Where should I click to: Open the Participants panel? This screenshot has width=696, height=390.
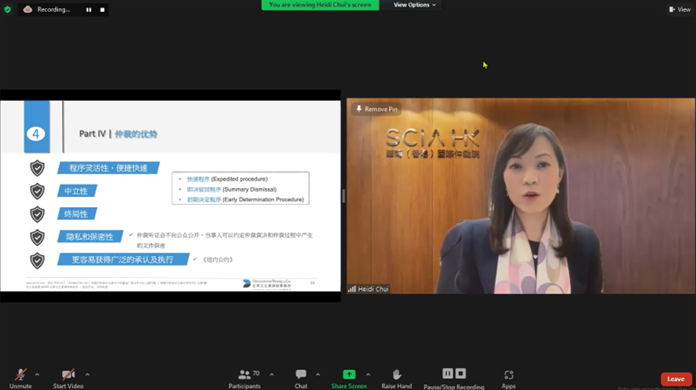[x=245, y=378]
